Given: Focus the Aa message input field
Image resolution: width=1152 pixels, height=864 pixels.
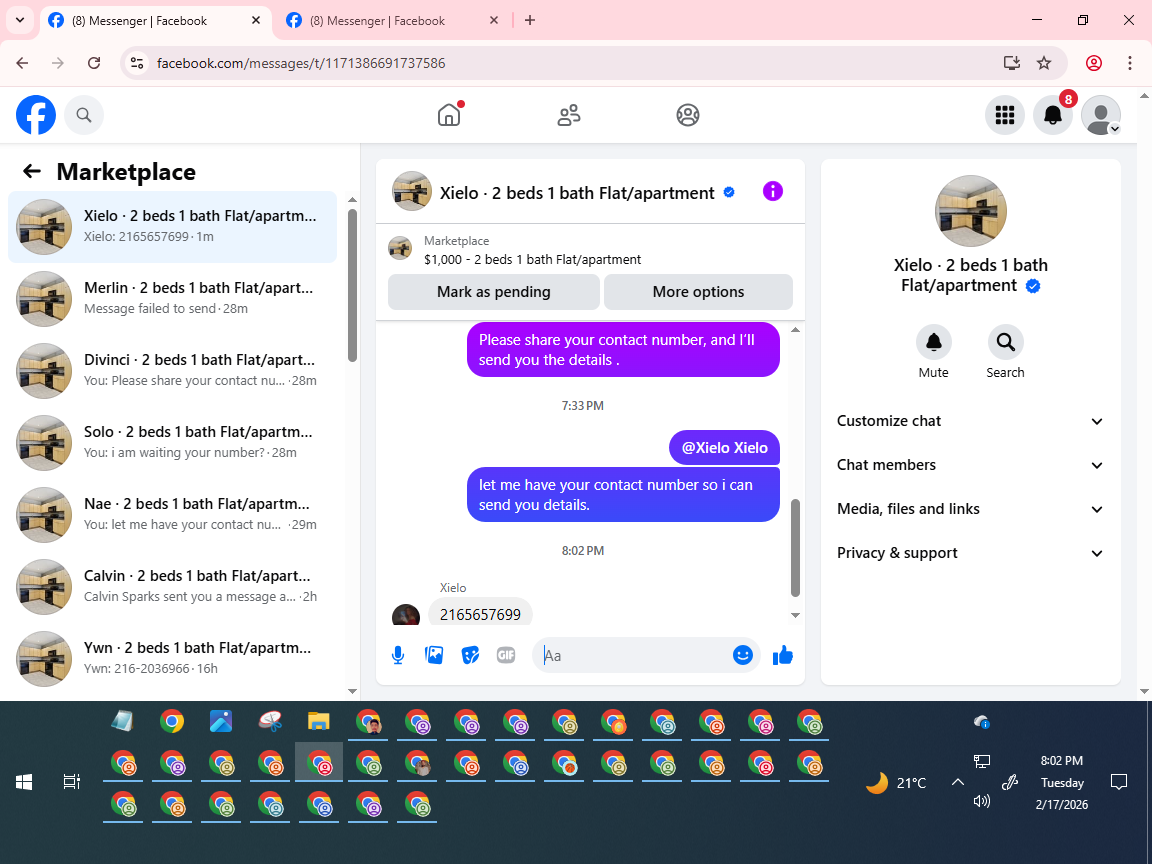Looking at the screenshot, I should pyautogui.click(x=636, y=655).
